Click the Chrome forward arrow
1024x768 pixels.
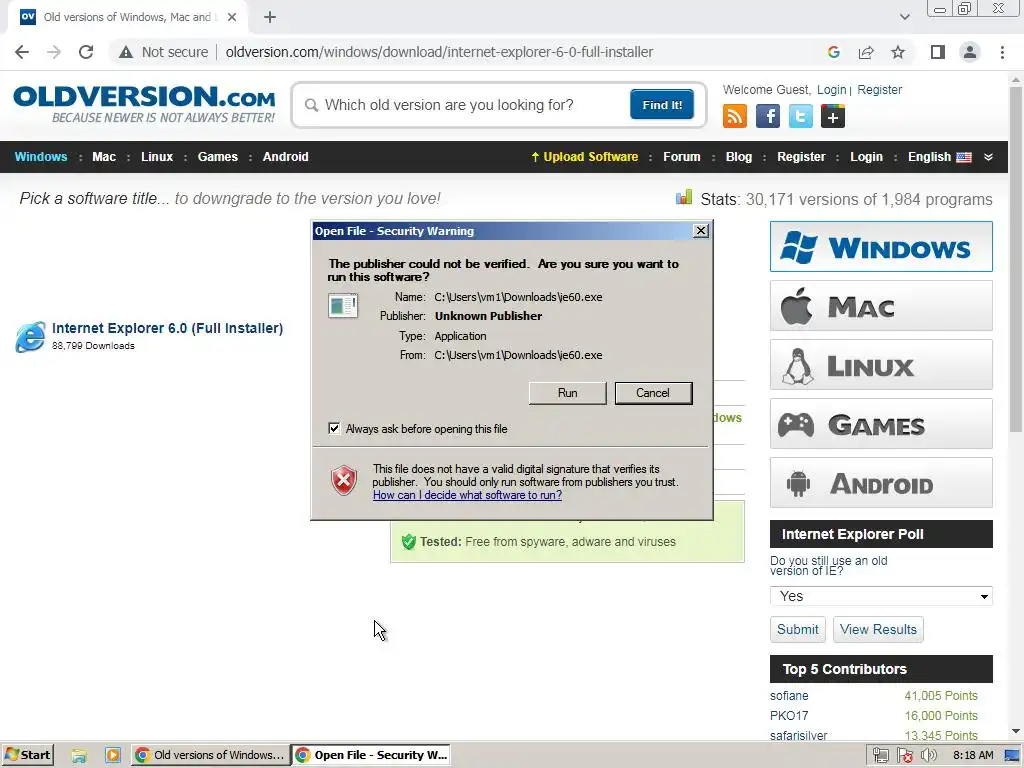pos(54,52)
